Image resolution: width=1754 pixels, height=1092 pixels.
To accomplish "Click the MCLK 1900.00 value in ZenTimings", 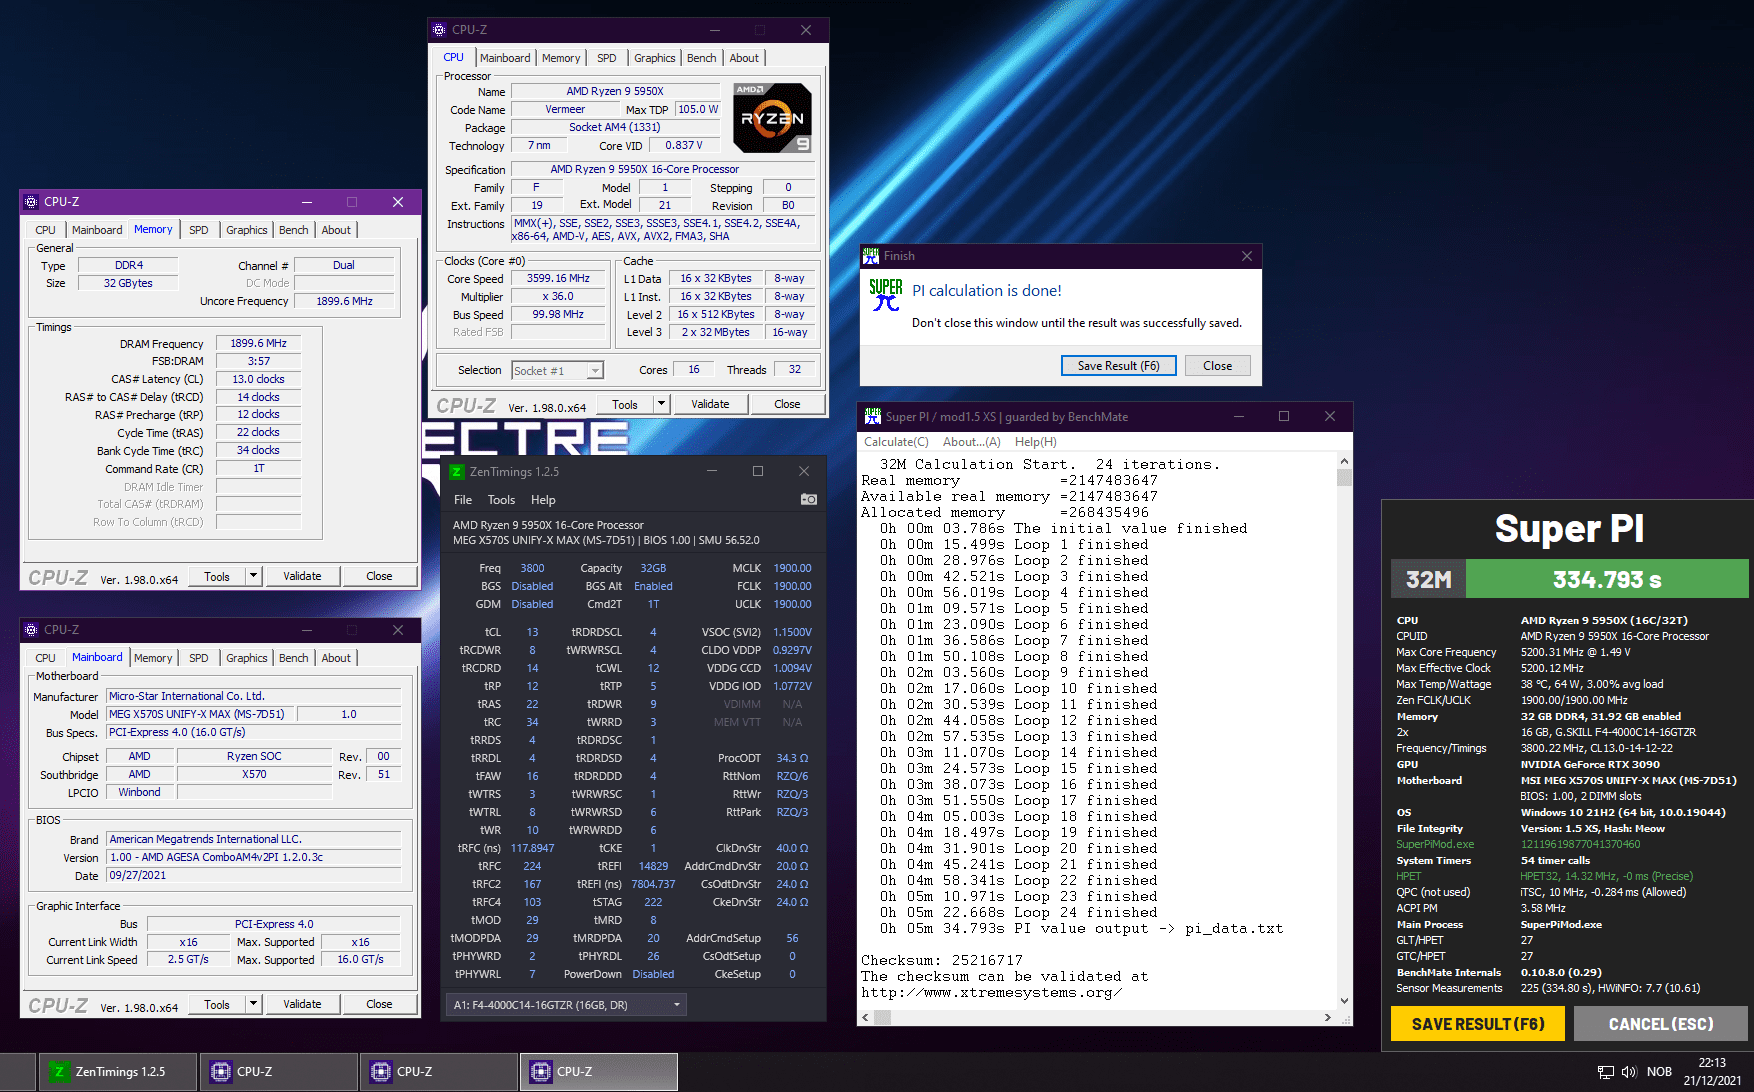I will (x=792, y=568).
